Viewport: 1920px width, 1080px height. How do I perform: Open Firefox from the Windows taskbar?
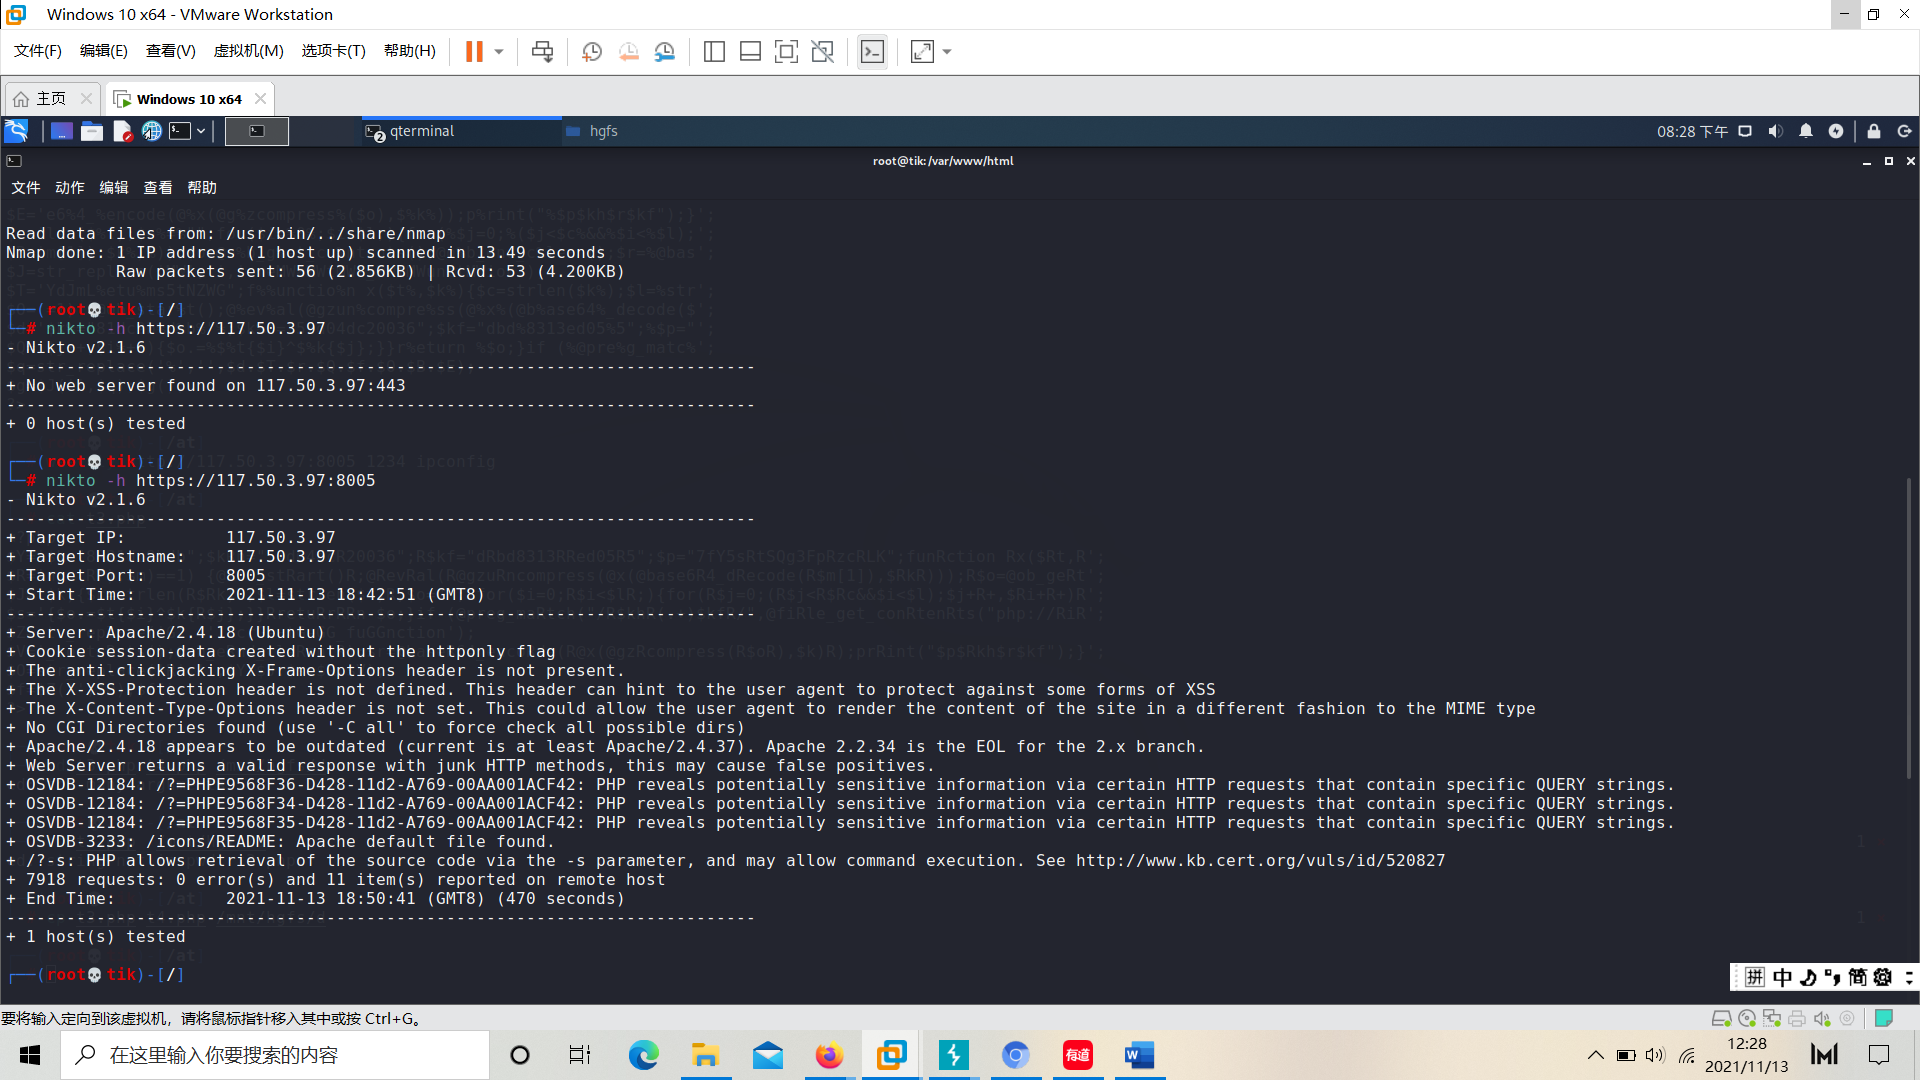coord(829,1055)
